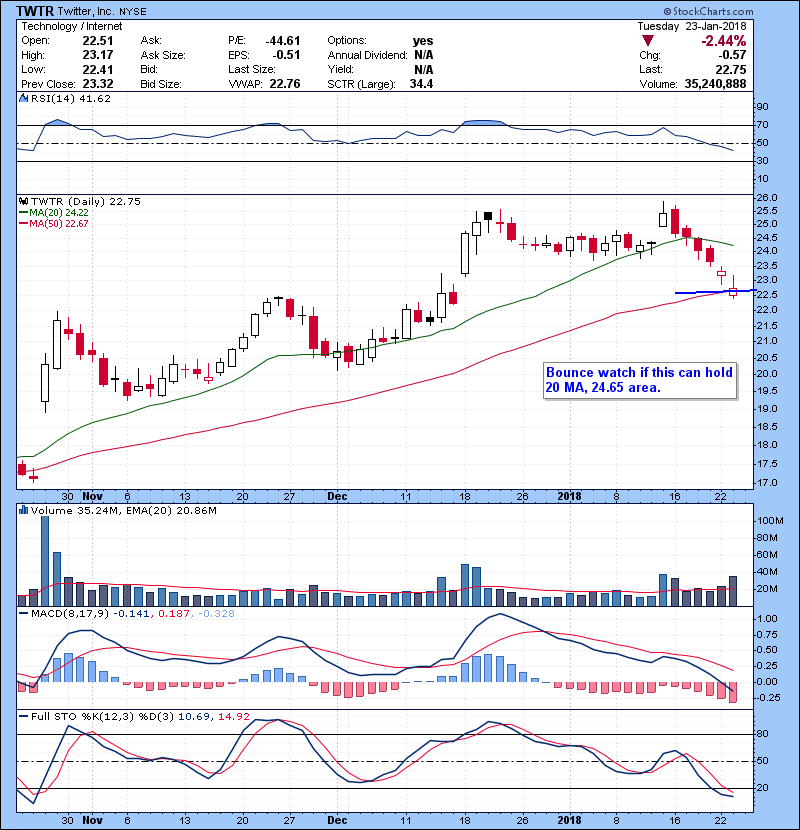Click the Open value 22.51

[x=98, y=41]
